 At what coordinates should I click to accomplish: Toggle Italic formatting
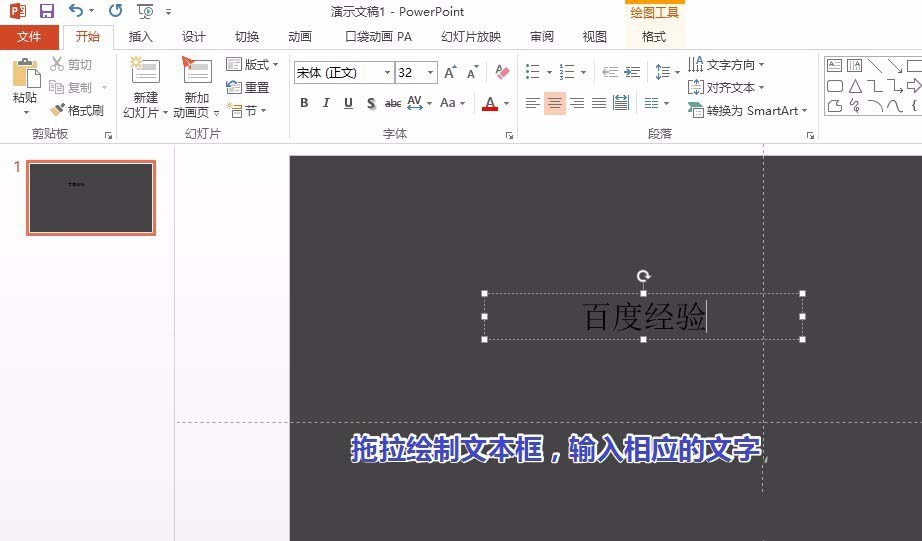click(326, 103)
